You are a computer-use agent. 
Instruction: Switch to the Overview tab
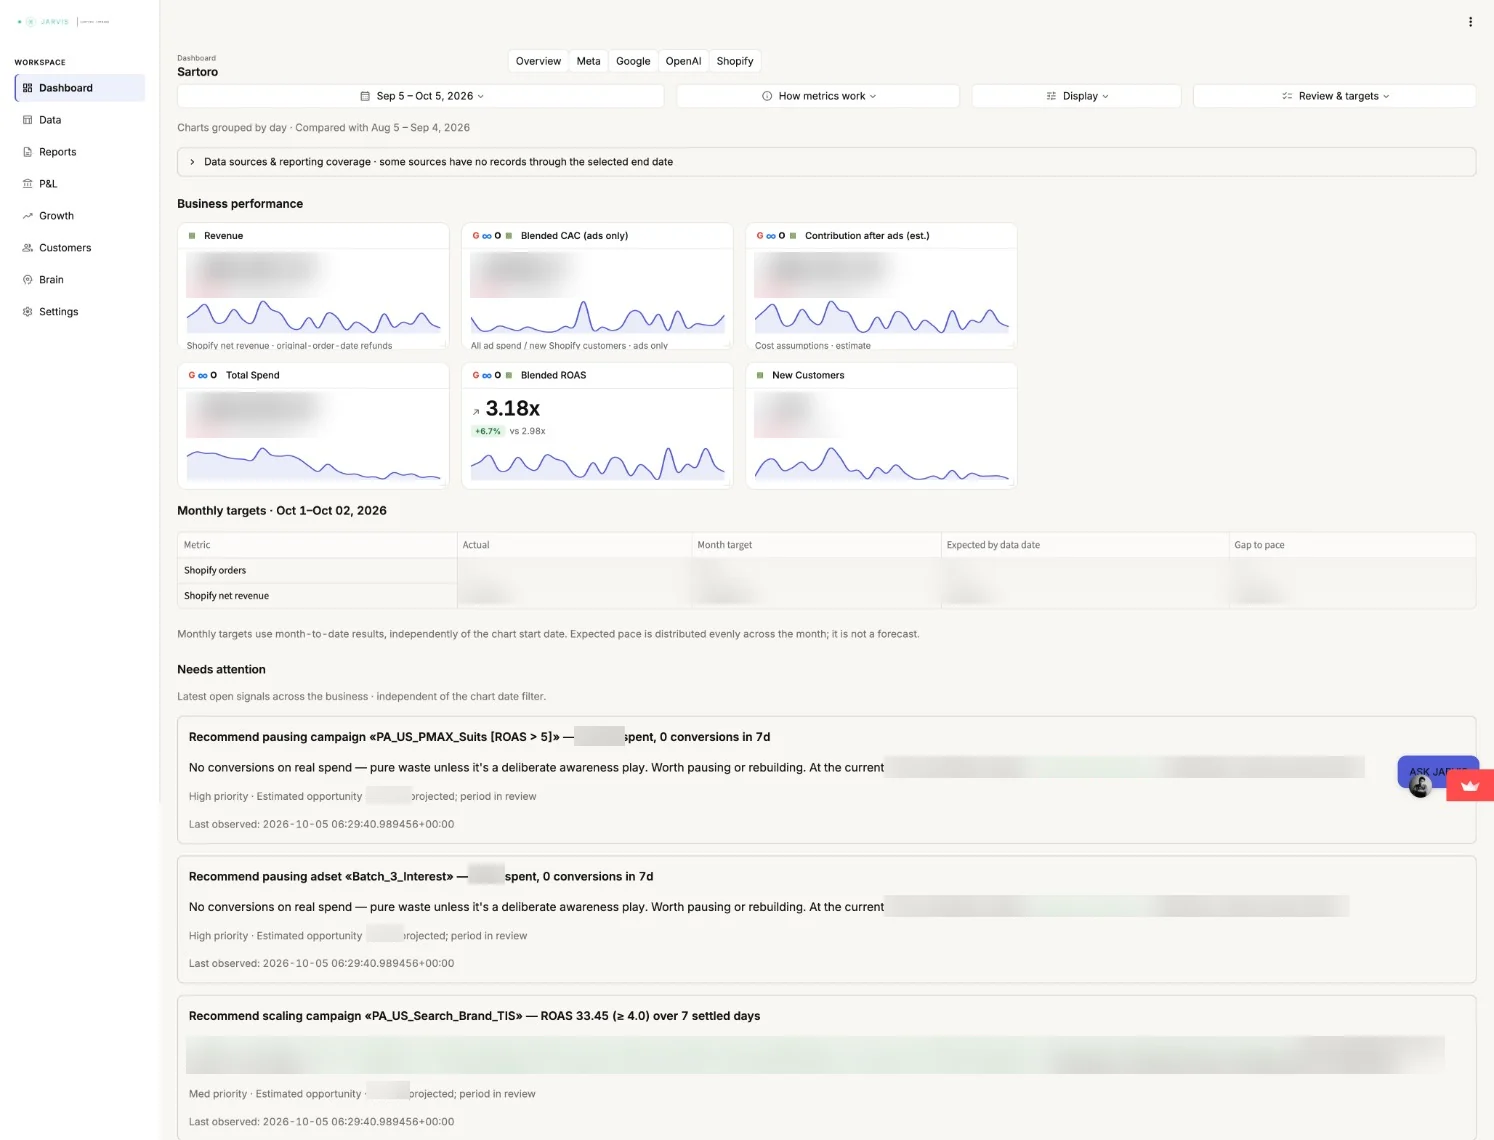[x=538, y=61]
